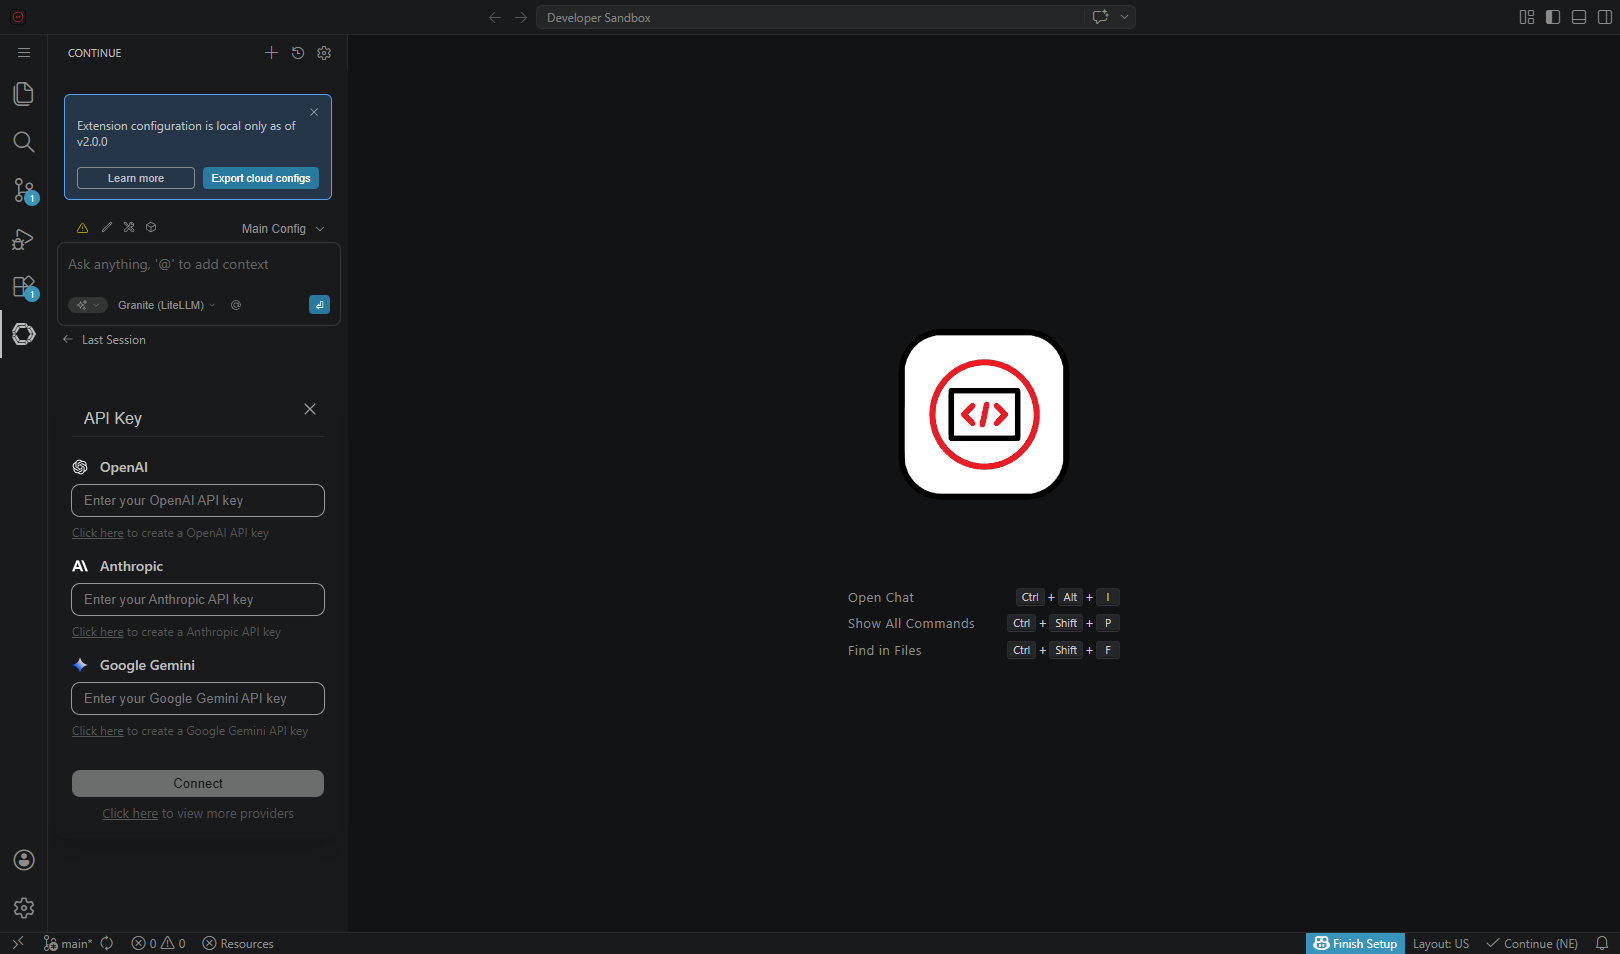Click Resources in the status bar
This screenshot has height=954, width=1620.
coord(238,943)
